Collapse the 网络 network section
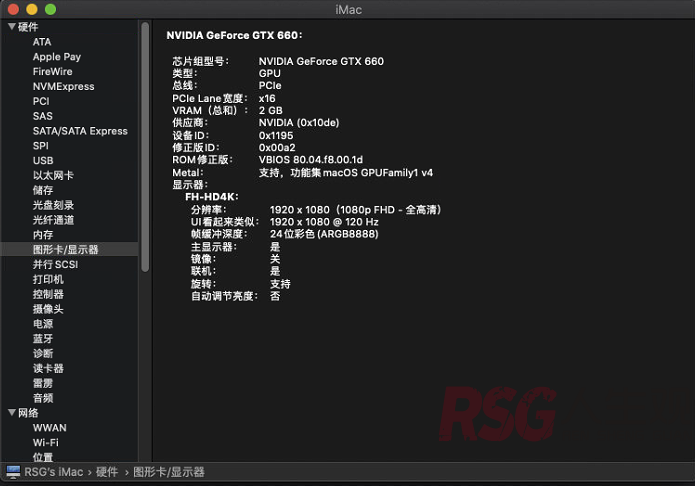Viewport: 695px width, 486px height. [x=12, y=413]
